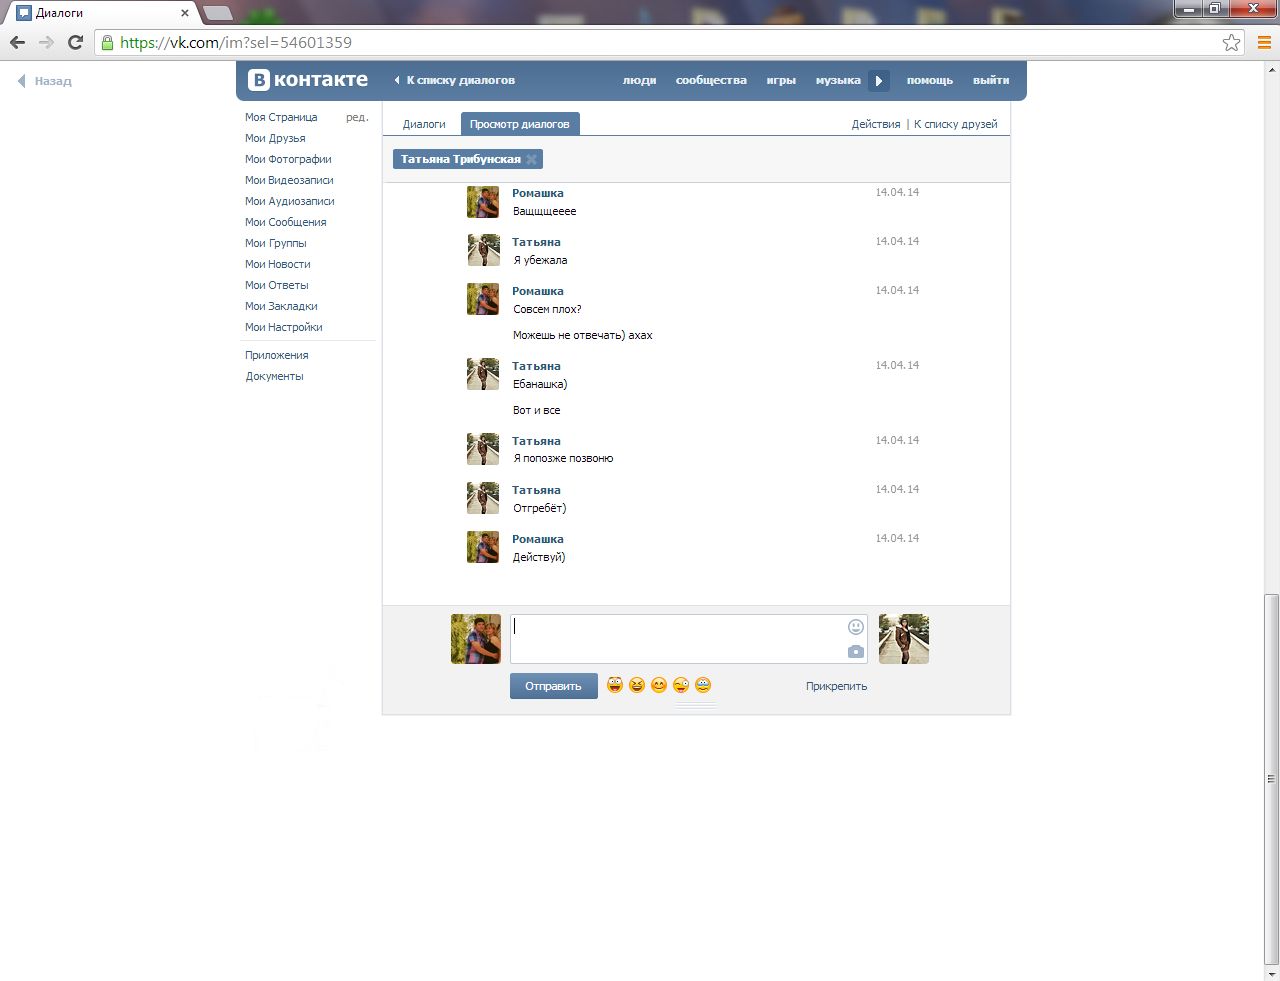Select the Просмотр диалогов tab

point(520,124)
